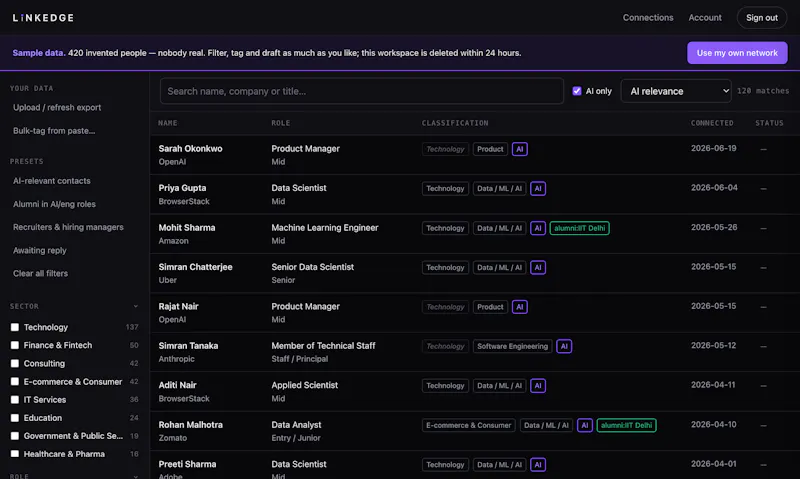Click the AI tag on Rohan Malhotra's row
The width and height of the screenshot is (800, 479).
585,425
